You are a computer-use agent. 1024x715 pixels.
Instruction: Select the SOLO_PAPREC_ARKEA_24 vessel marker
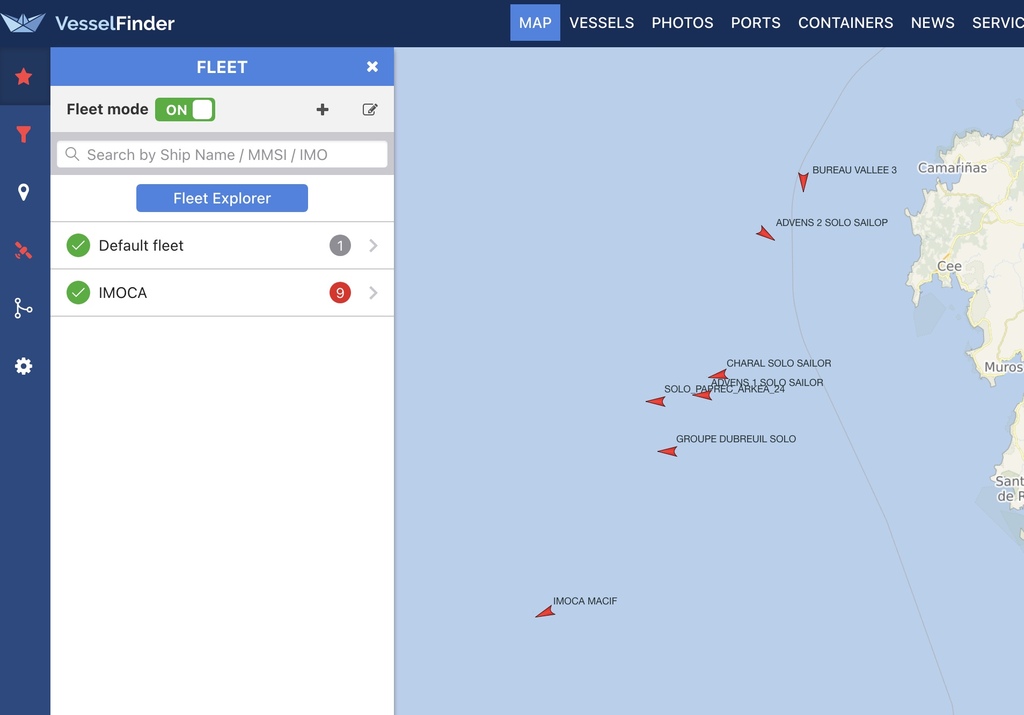(x=656, y=401)
